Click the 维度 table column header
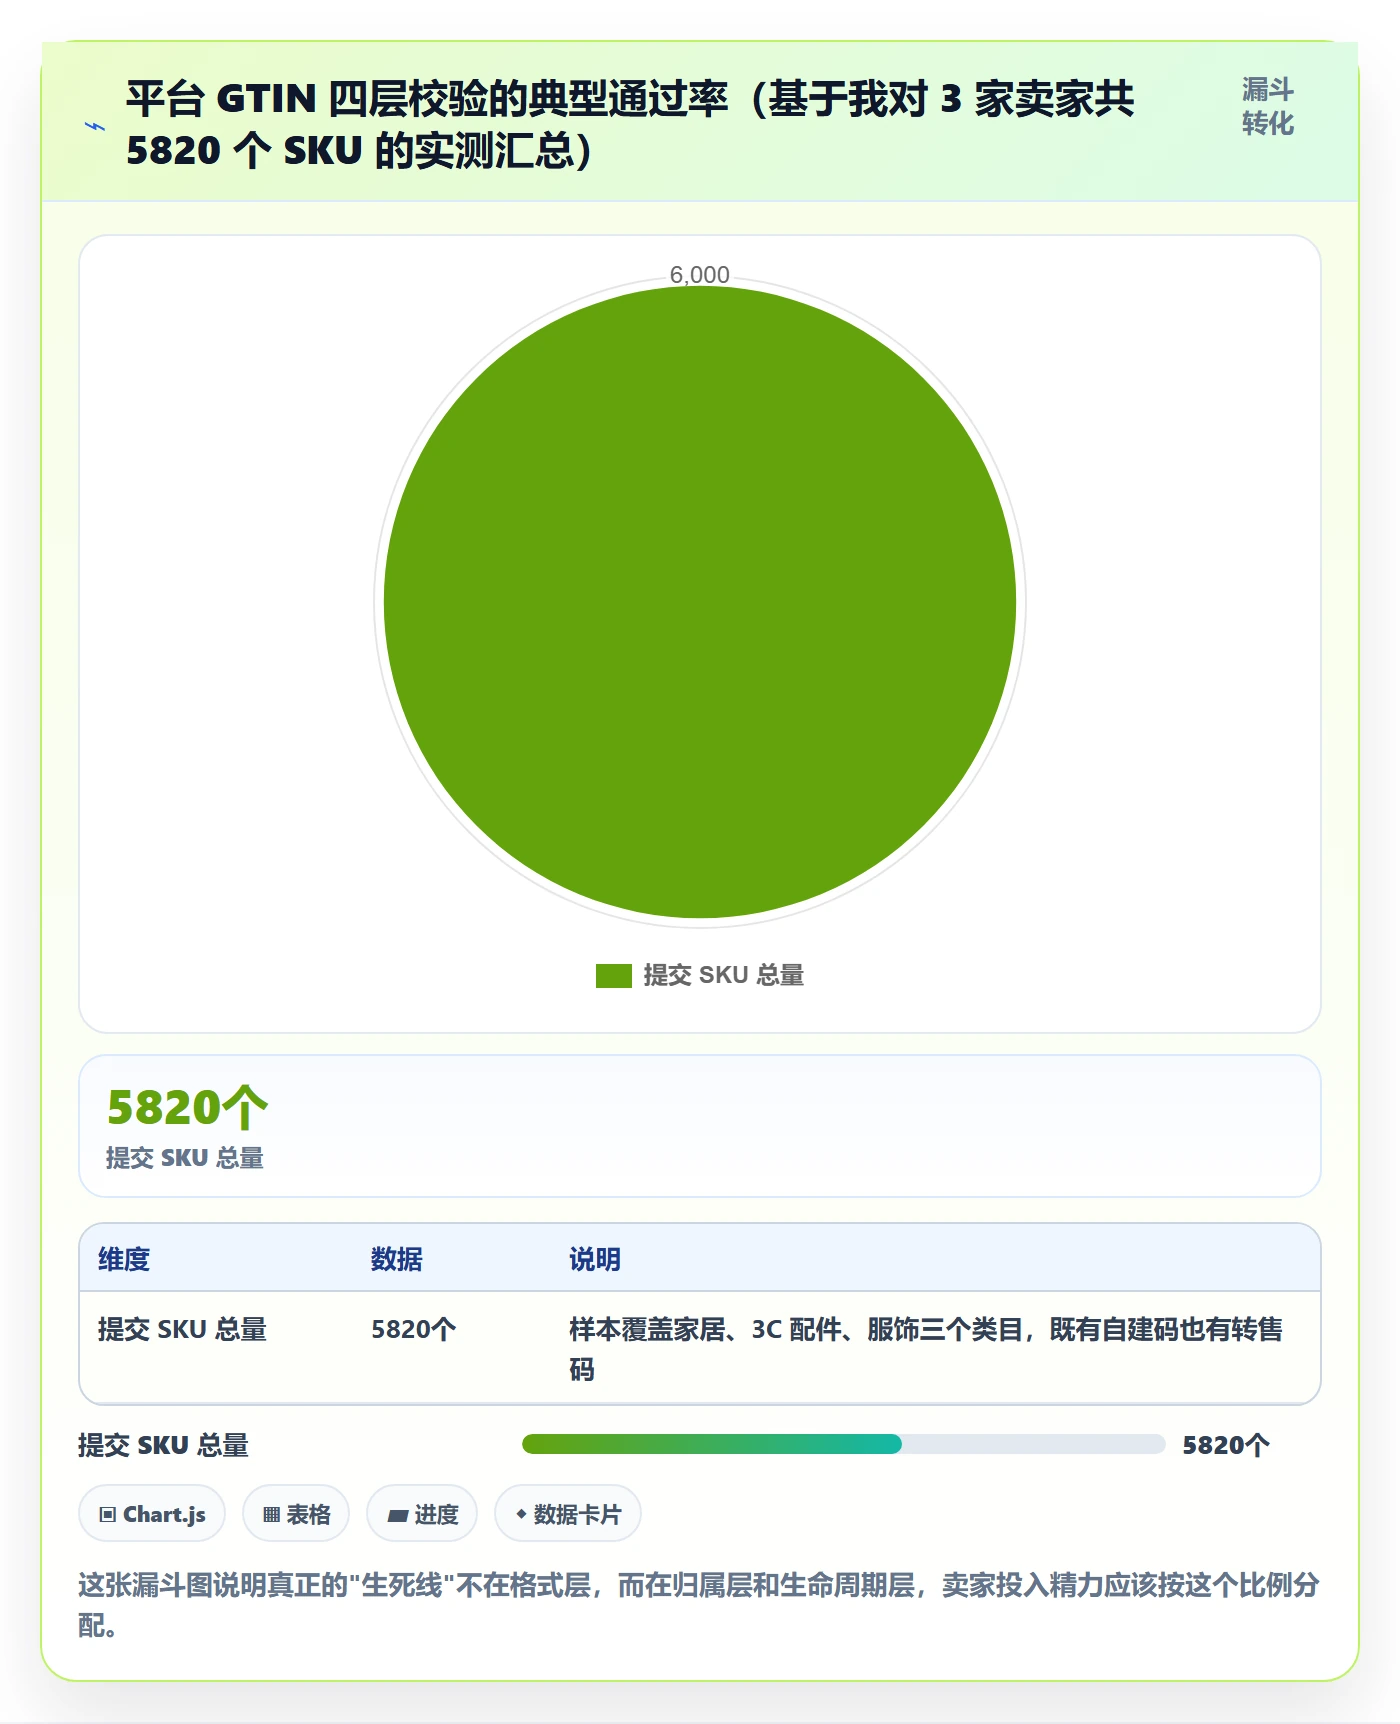1400x1724 pixels. pos(124,1259)
